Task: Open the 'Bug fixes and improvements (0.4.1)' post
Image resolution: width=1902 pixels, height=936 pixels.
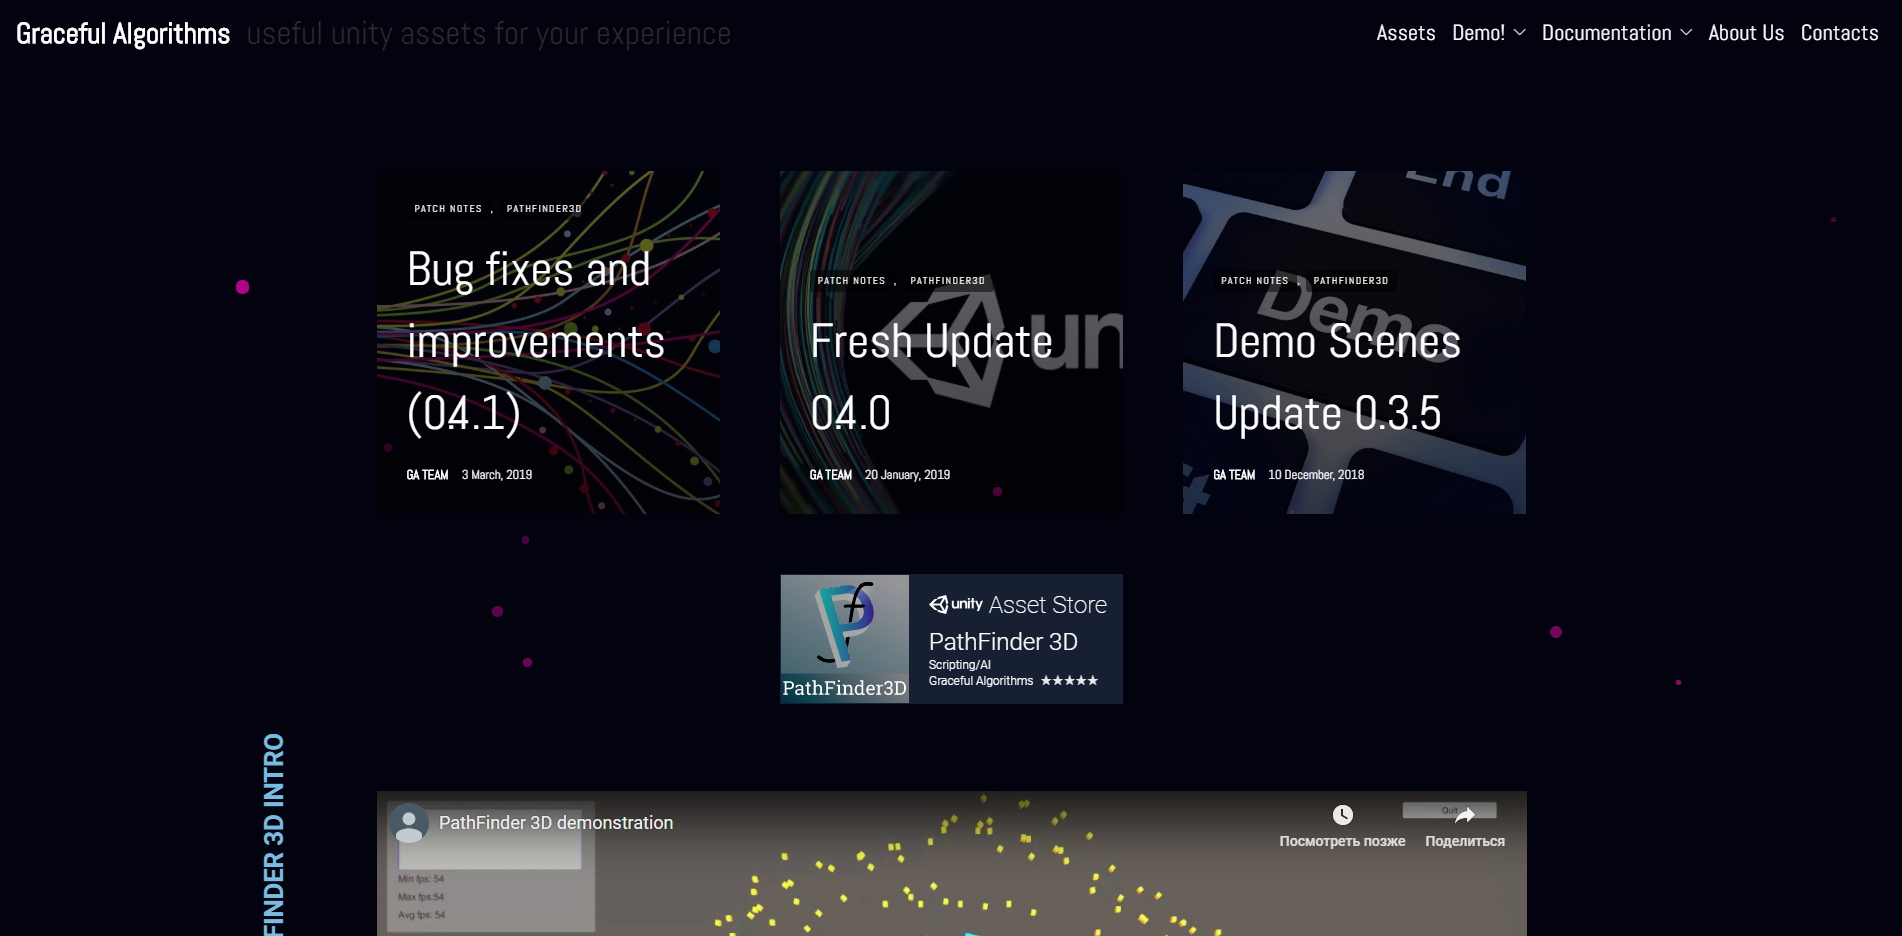Action: click(536, 341)
